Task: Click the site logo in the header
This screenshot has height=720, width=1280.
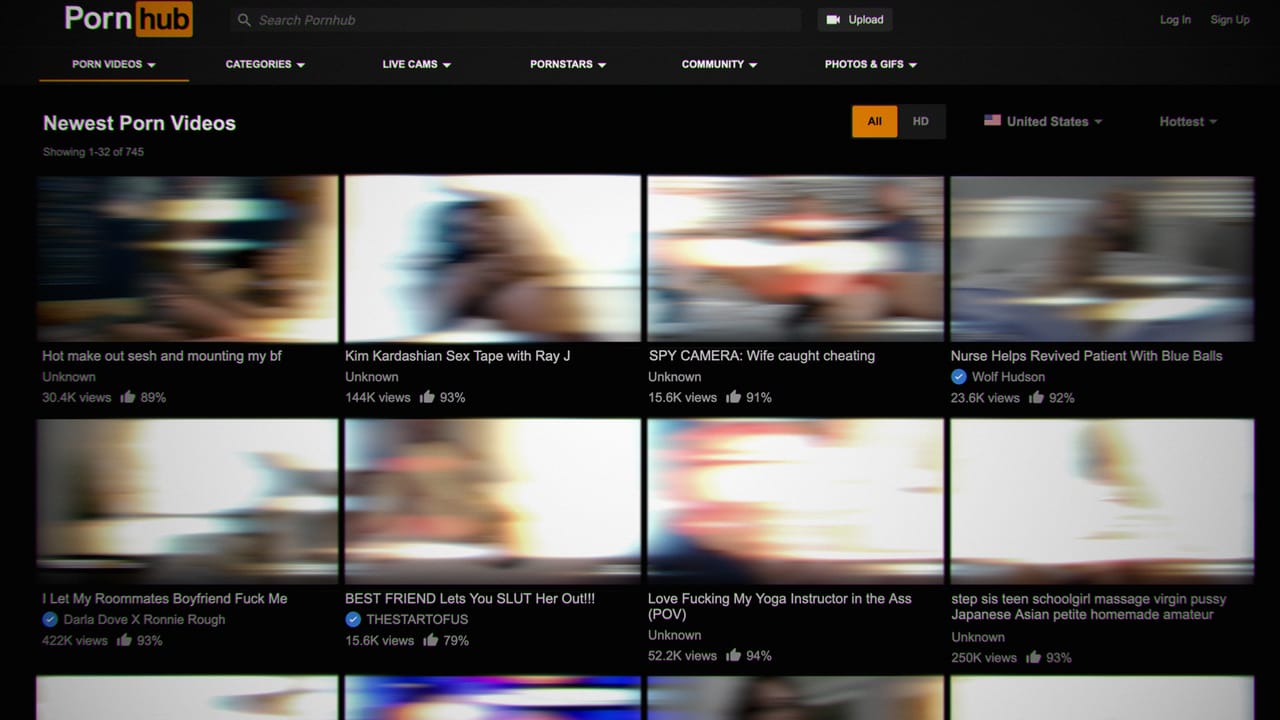Action: (128, 19)
